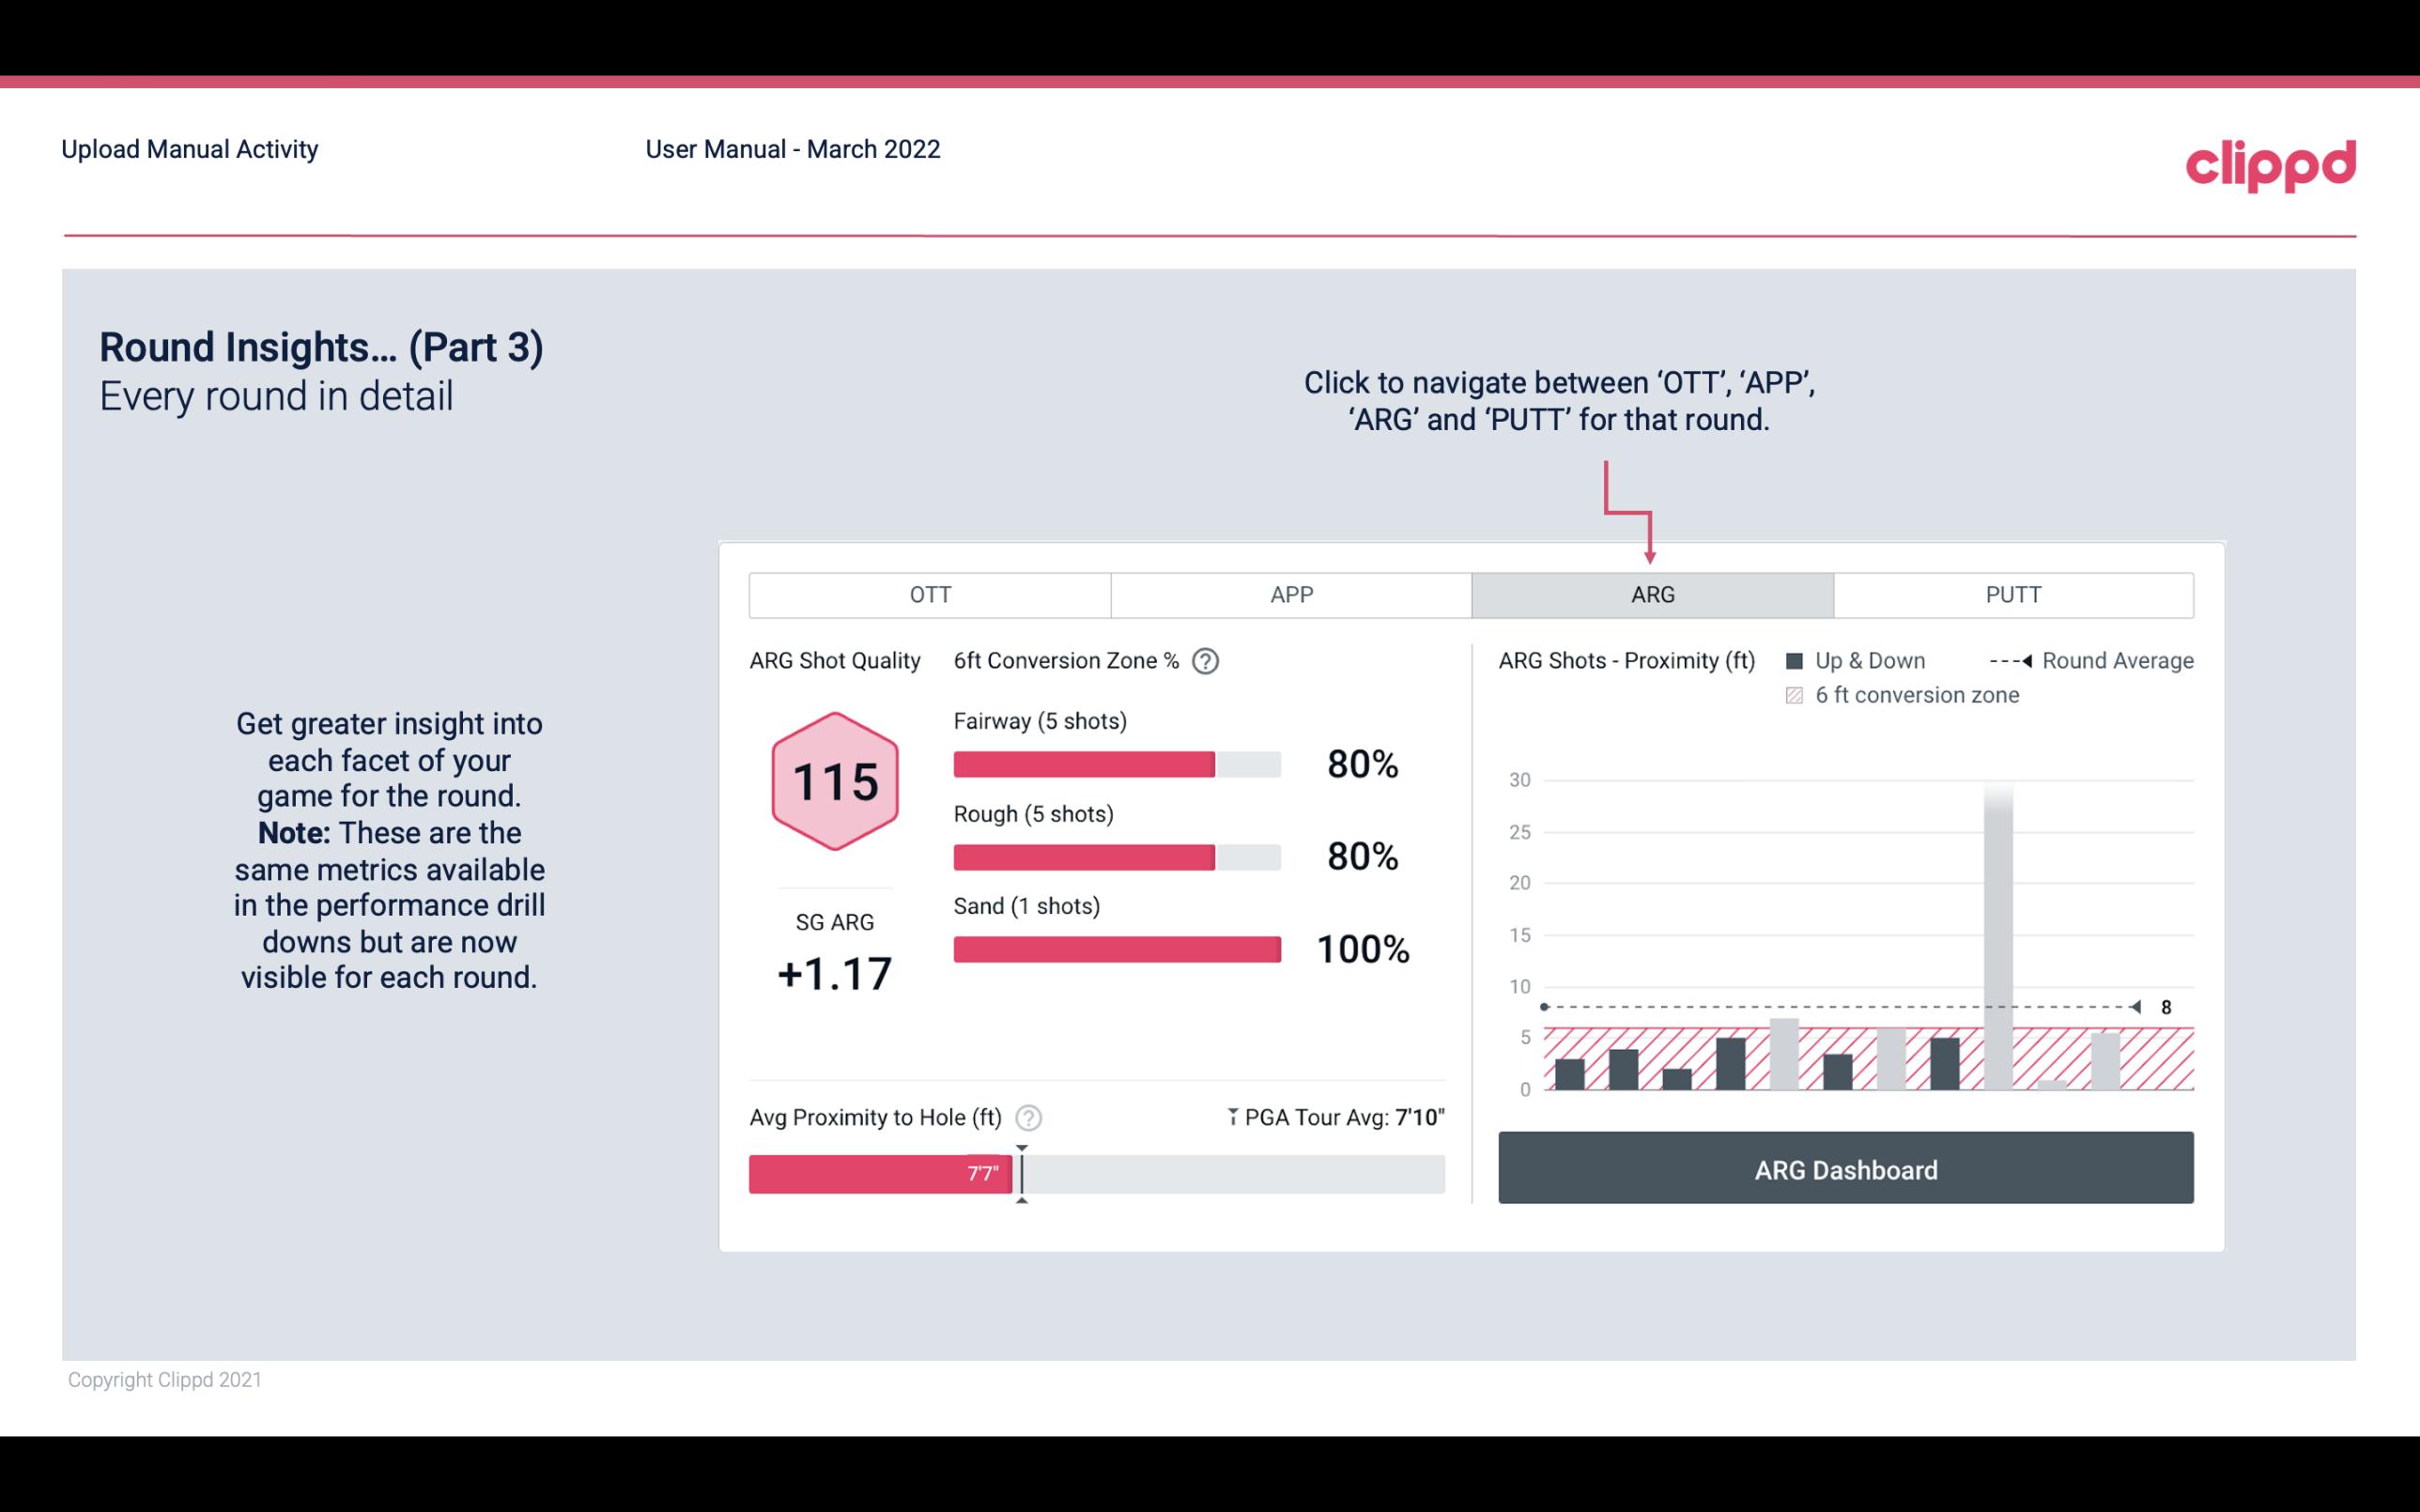
Task: Expand the Sand shots breakdown
Action: coord(1040,904)
